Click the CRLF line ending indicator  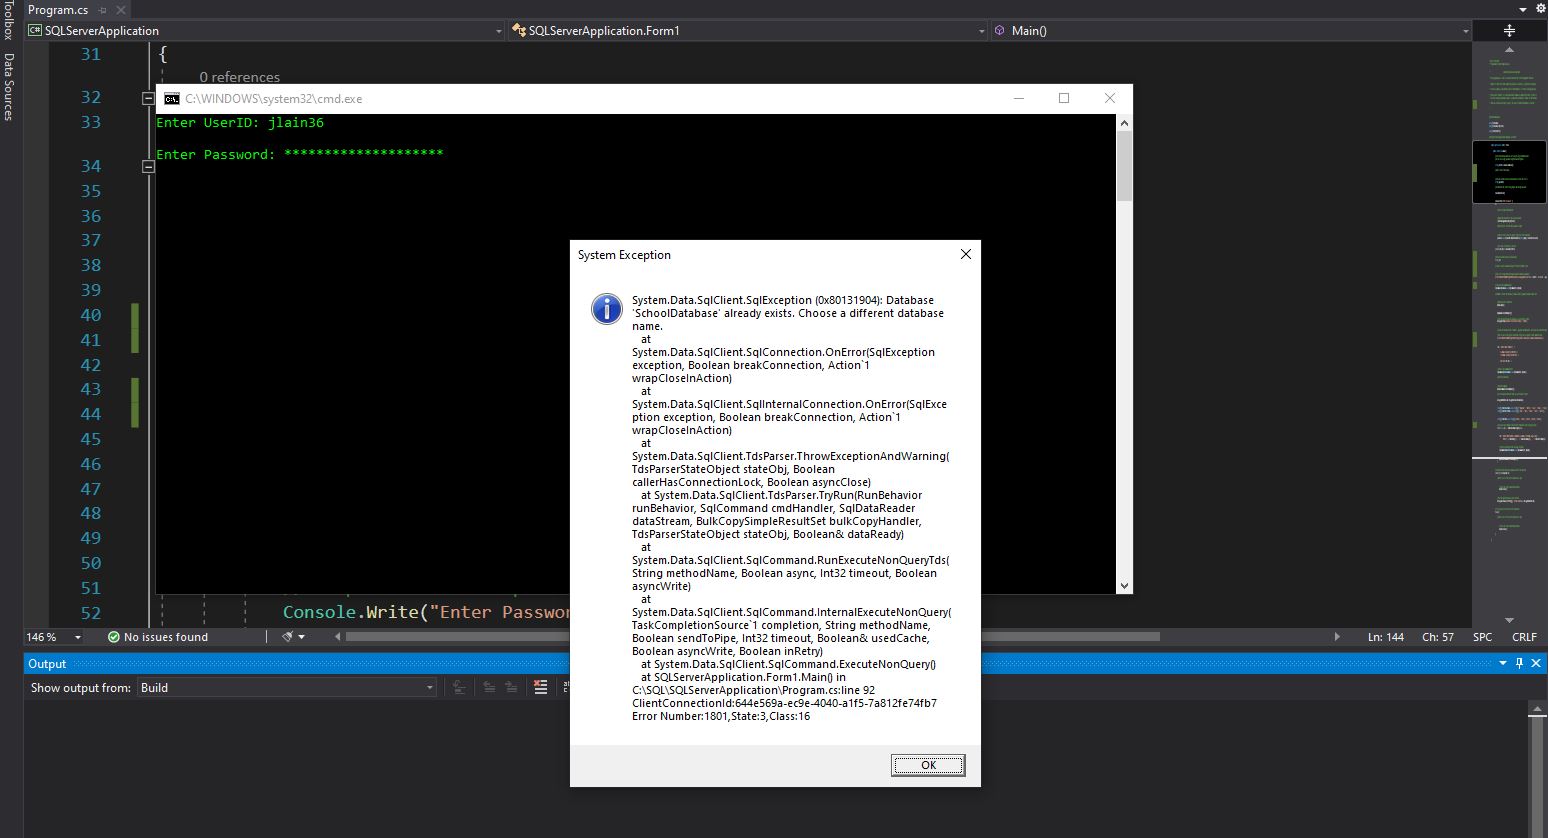point(1524,637)
